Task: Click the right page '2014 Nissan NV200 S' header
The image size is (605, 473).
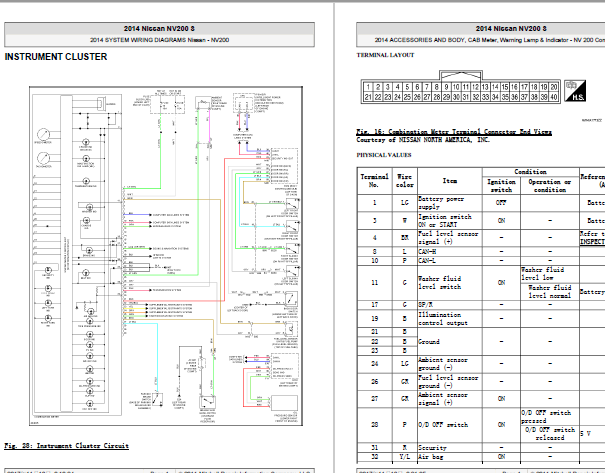Action: coord(511,29)
